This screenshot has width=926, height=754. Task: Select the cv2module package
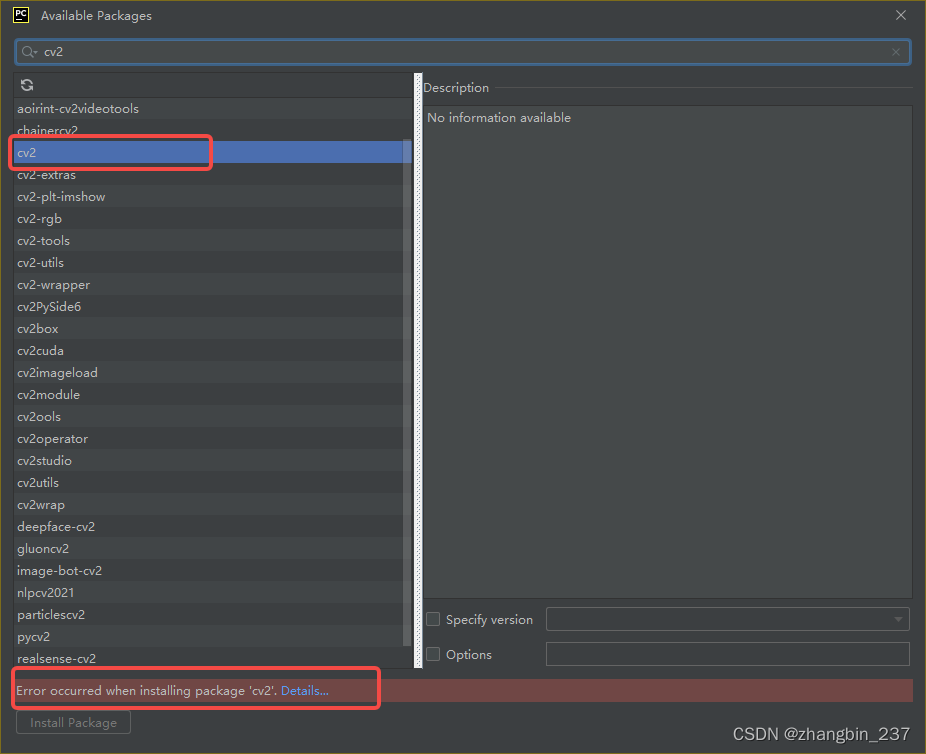213,394
